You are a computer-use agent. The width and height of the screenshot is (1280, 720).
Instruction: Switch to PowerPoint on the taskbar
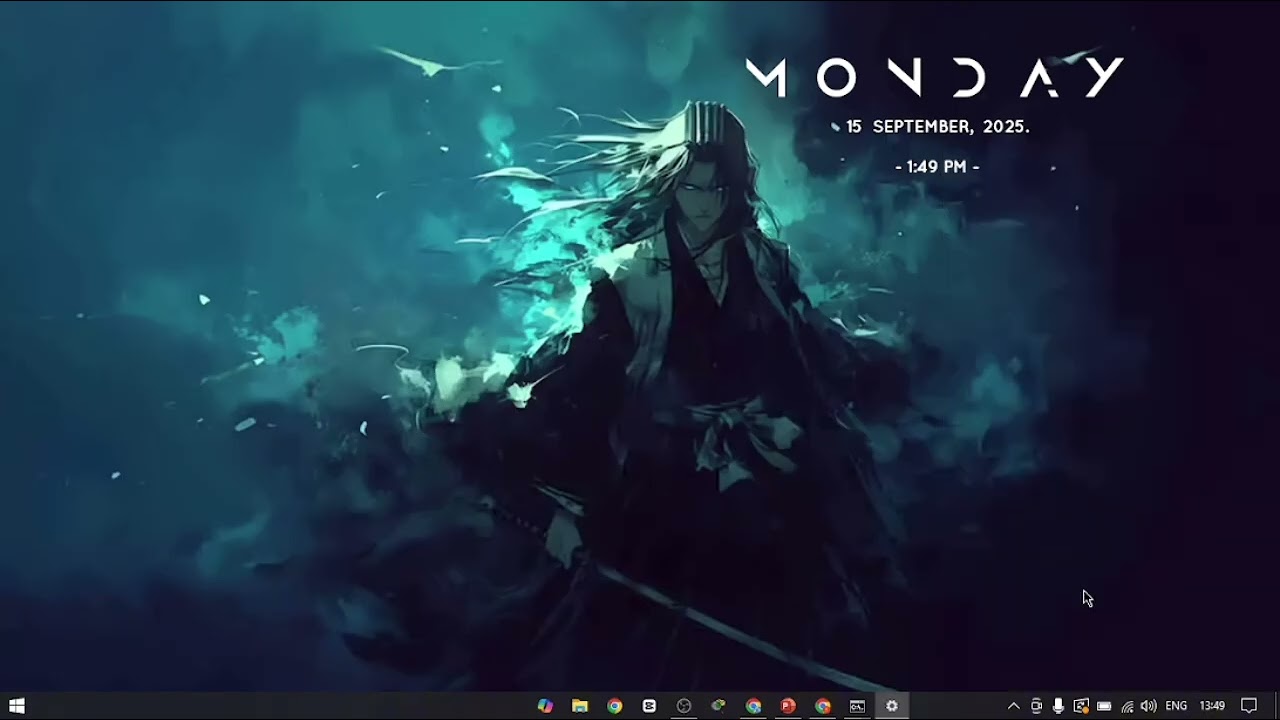coord(788,706)
